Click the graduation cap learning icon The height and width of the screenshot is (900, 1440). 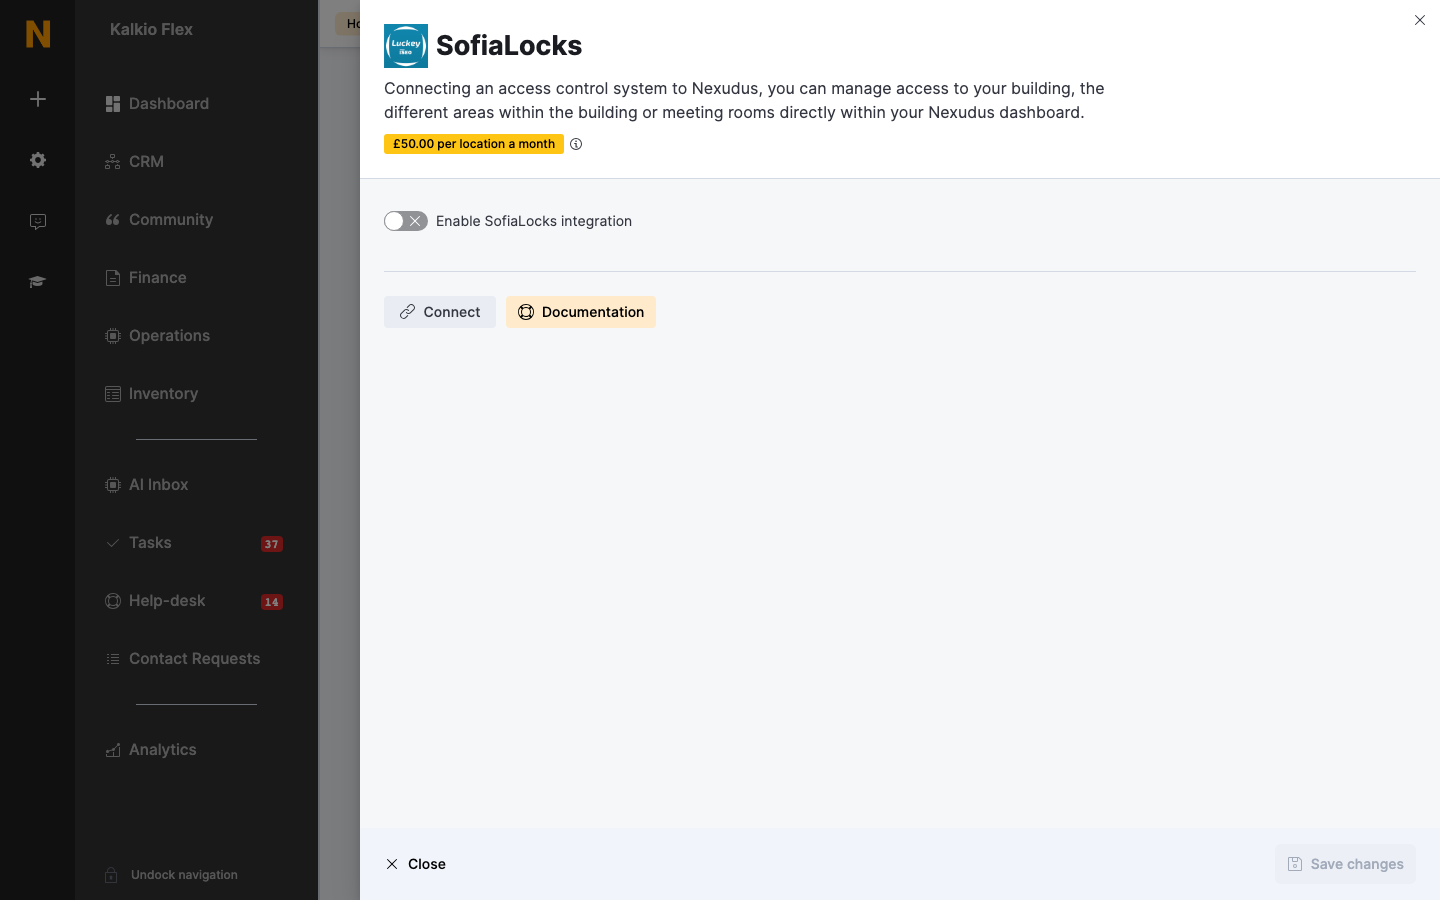(38, 282)
